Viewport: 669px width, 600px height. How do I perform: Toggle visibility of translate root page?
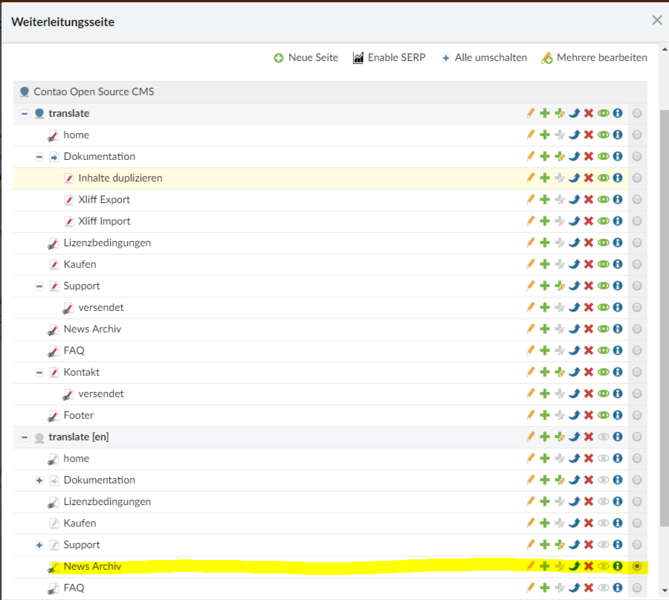pos(603,113)
